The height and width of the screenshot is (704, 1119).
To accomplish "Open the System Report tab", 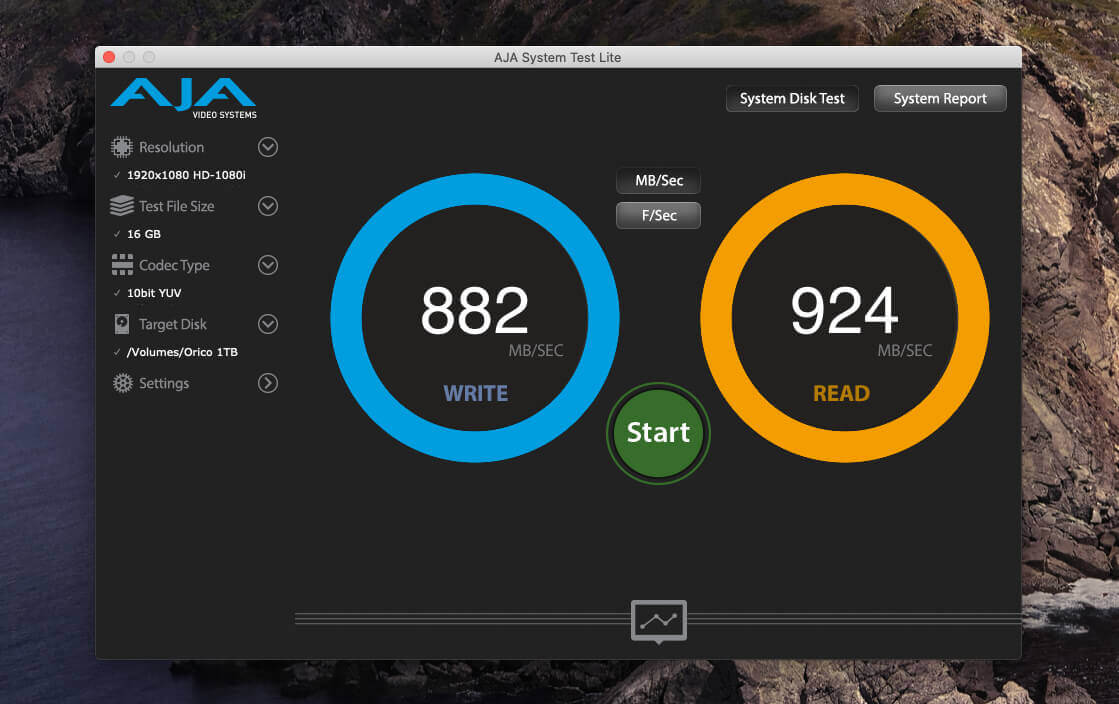I will tap(940, 99).
